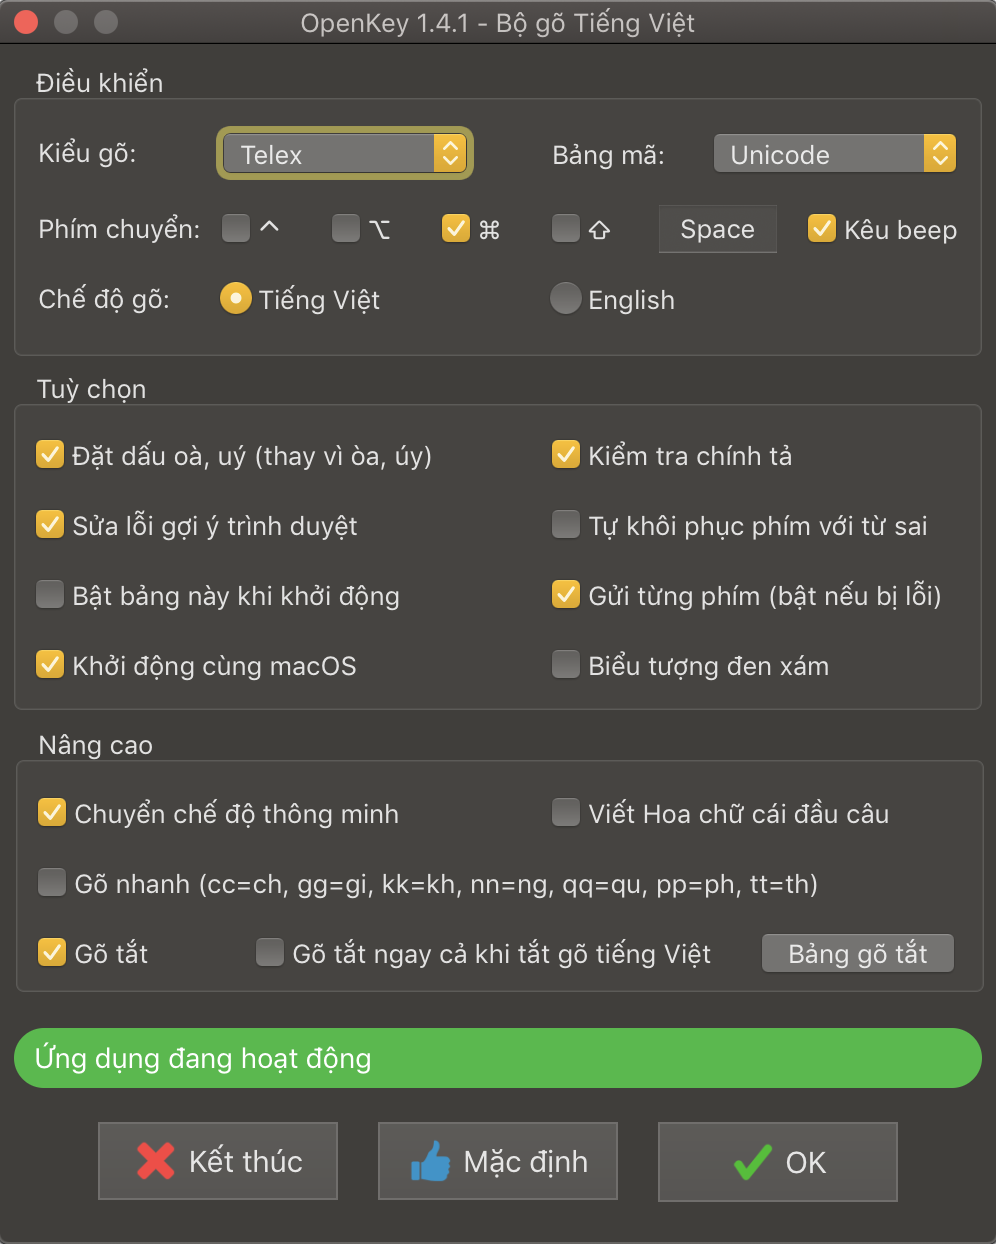Open the Kiểu gõ Telex dropdown
The width and height of the screenshot is (996, 1244).
point(344,153)
